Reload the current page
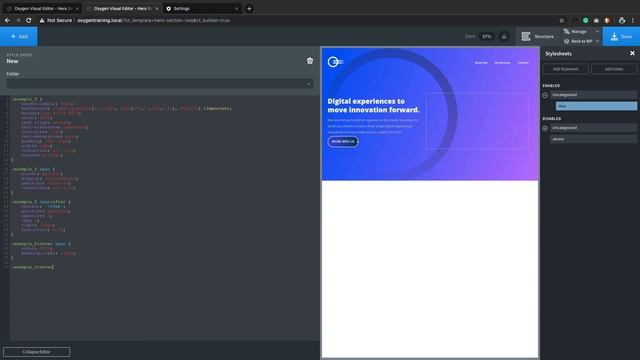640x360 pixels. 29,20
